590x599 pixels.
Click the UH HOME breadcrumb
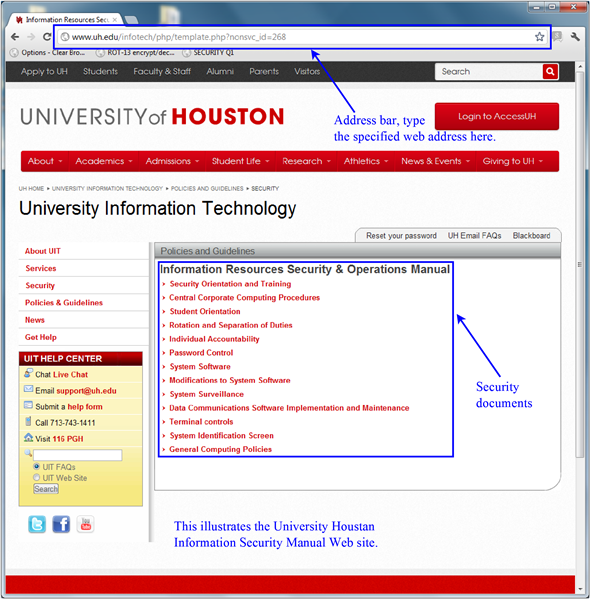click(x=31, y=188)
